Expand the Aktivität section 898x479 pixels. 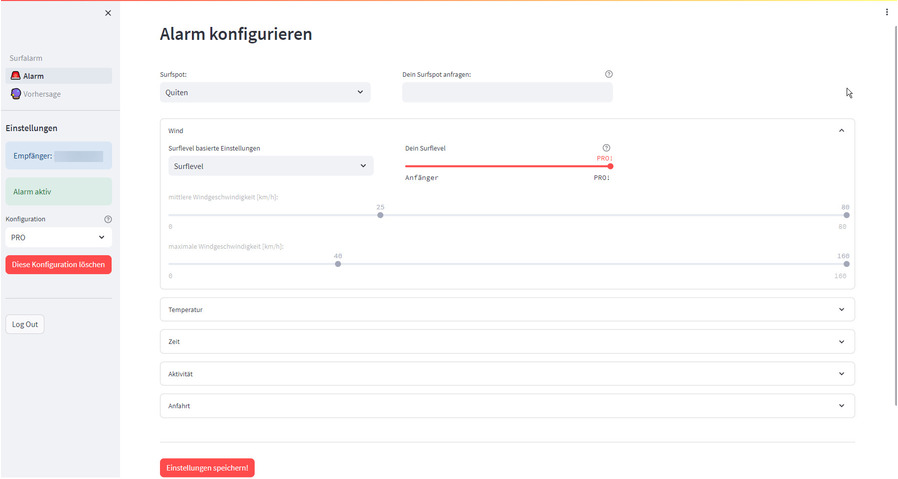(841, 374)
